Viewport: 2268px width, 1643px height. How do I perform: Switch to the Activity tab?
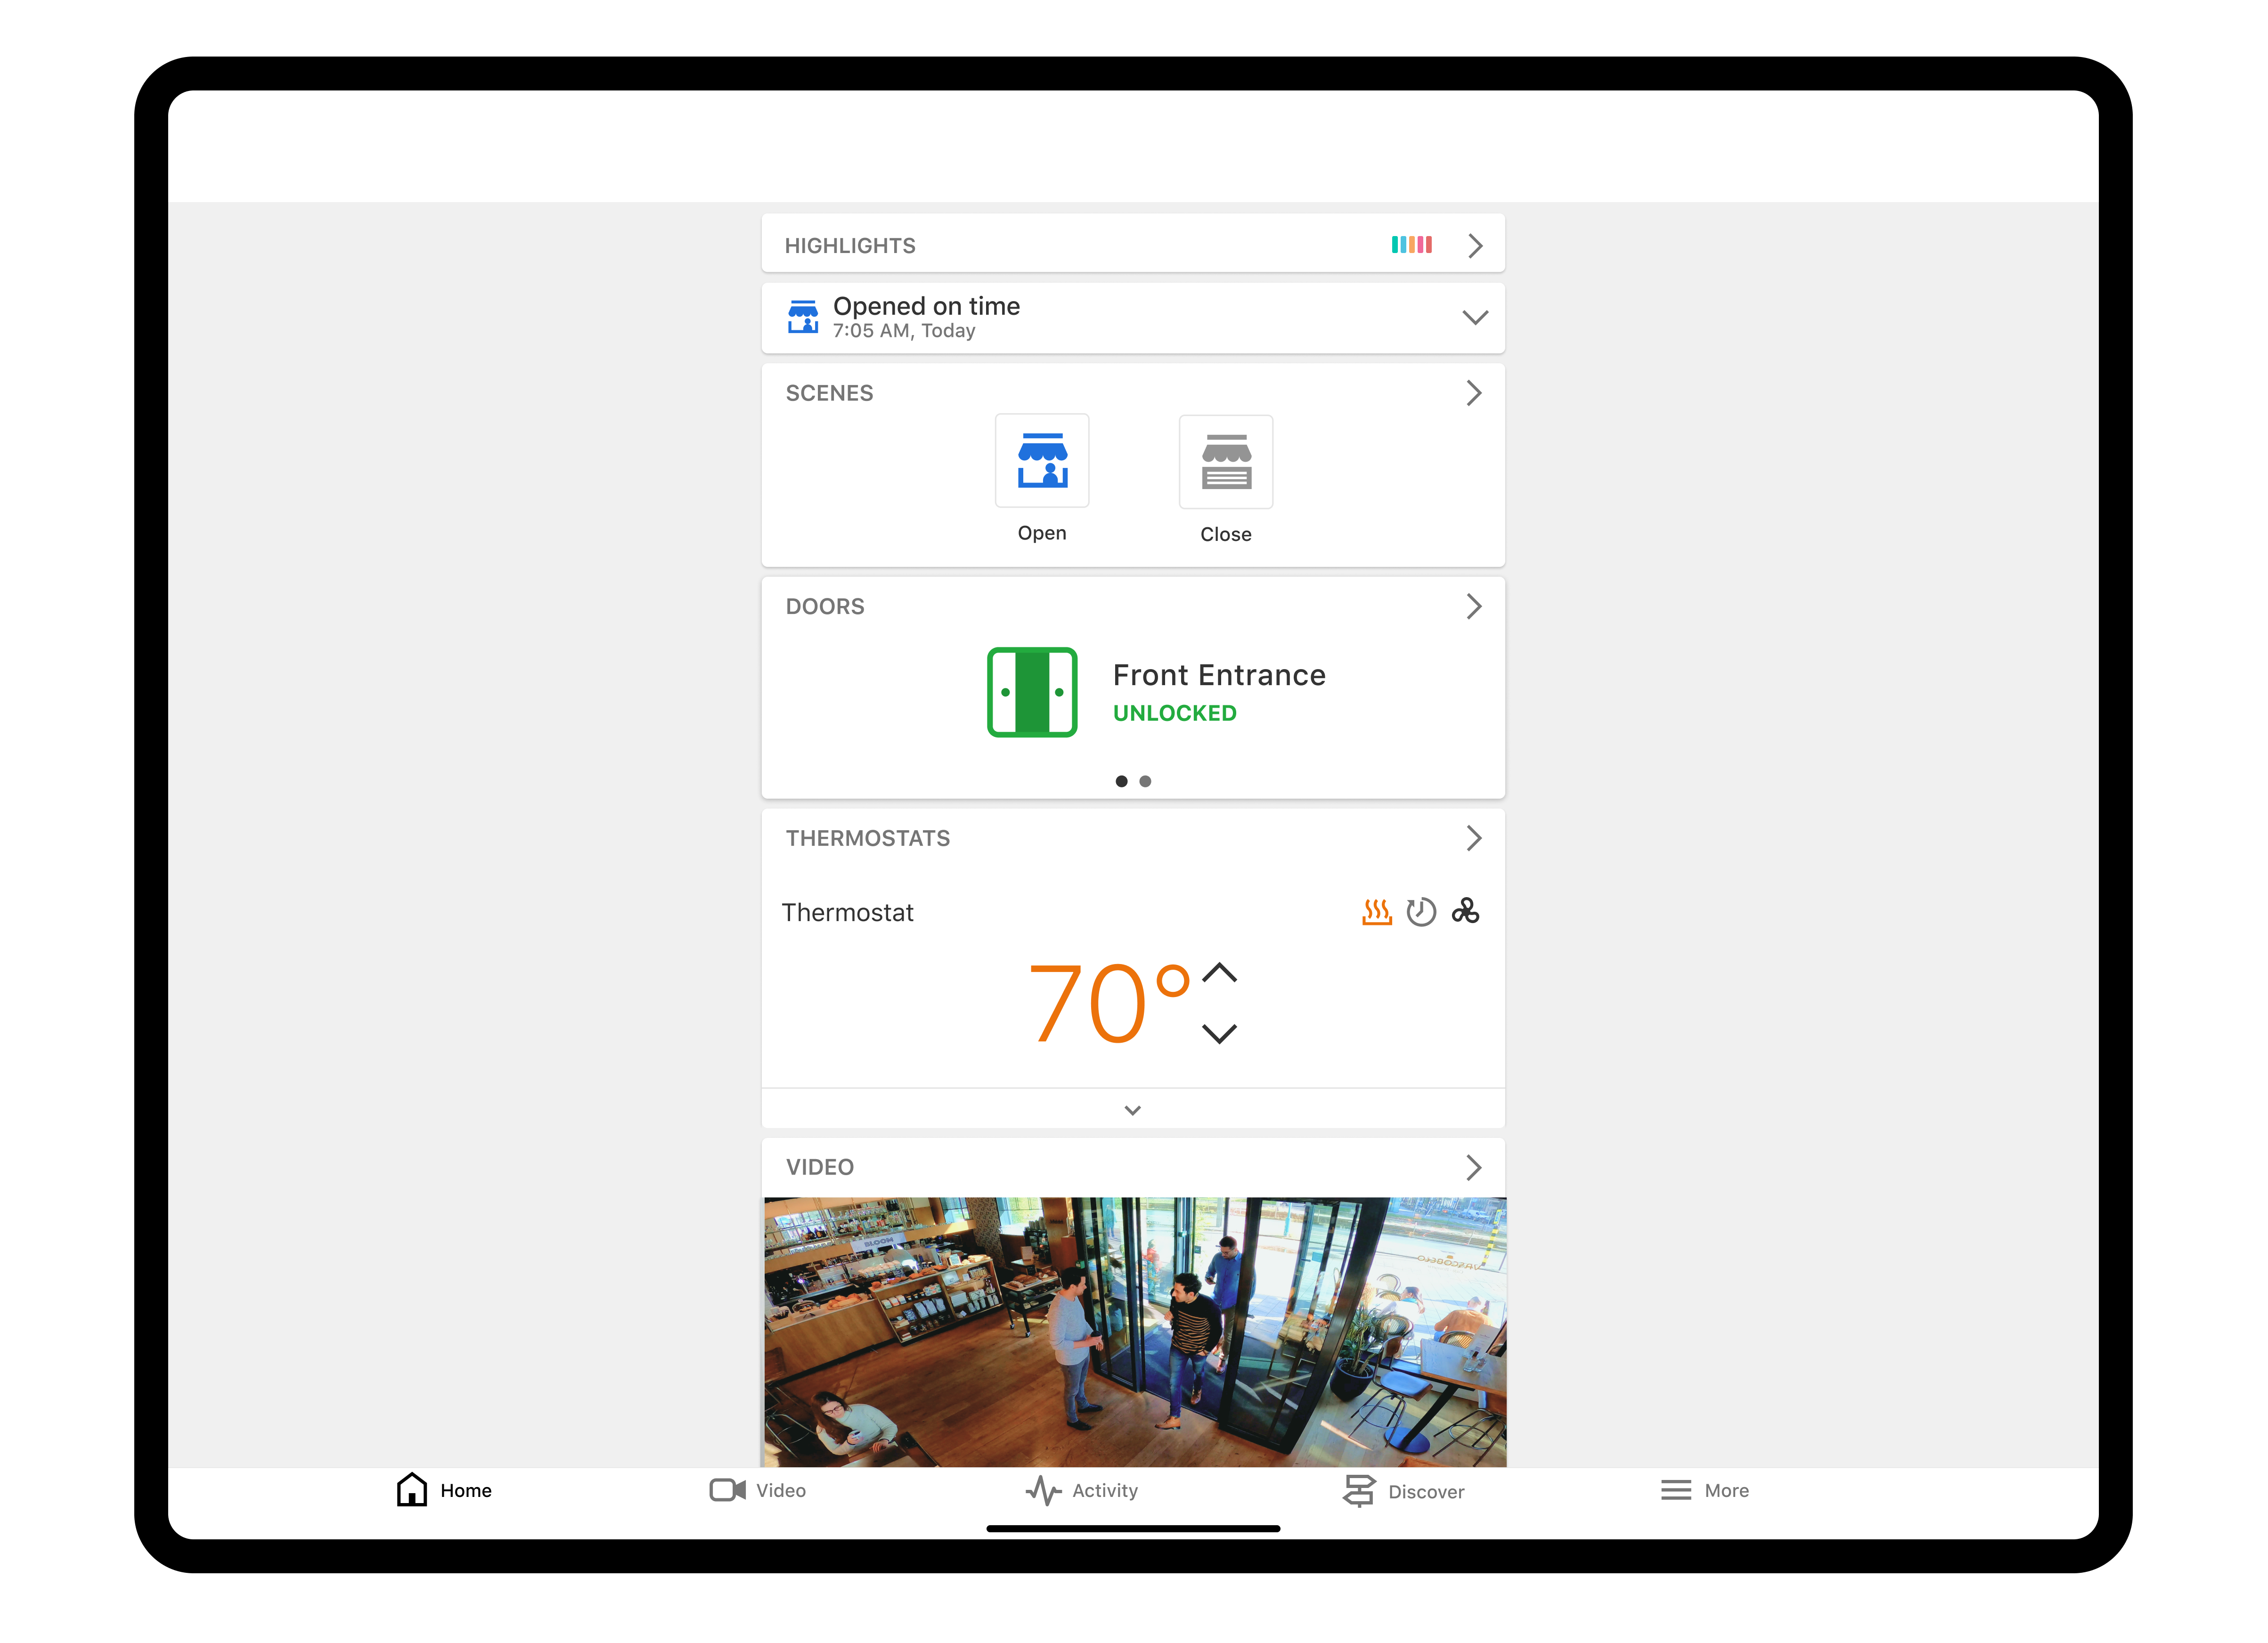point(1082,1490)
